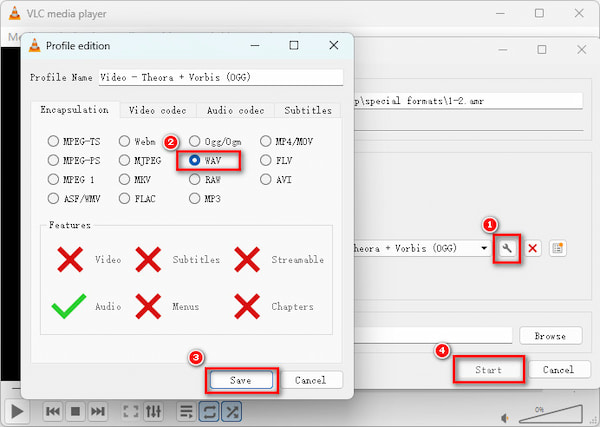Close the Profile edition dialog

click(334, 45)
